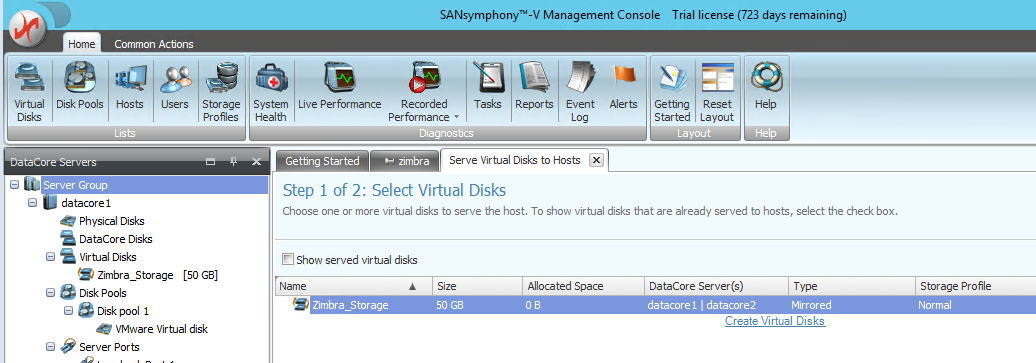The width and height of the screenshot is (1036, 363).
Task: Select DataCore Disks in tree
Action: point(116,239)
